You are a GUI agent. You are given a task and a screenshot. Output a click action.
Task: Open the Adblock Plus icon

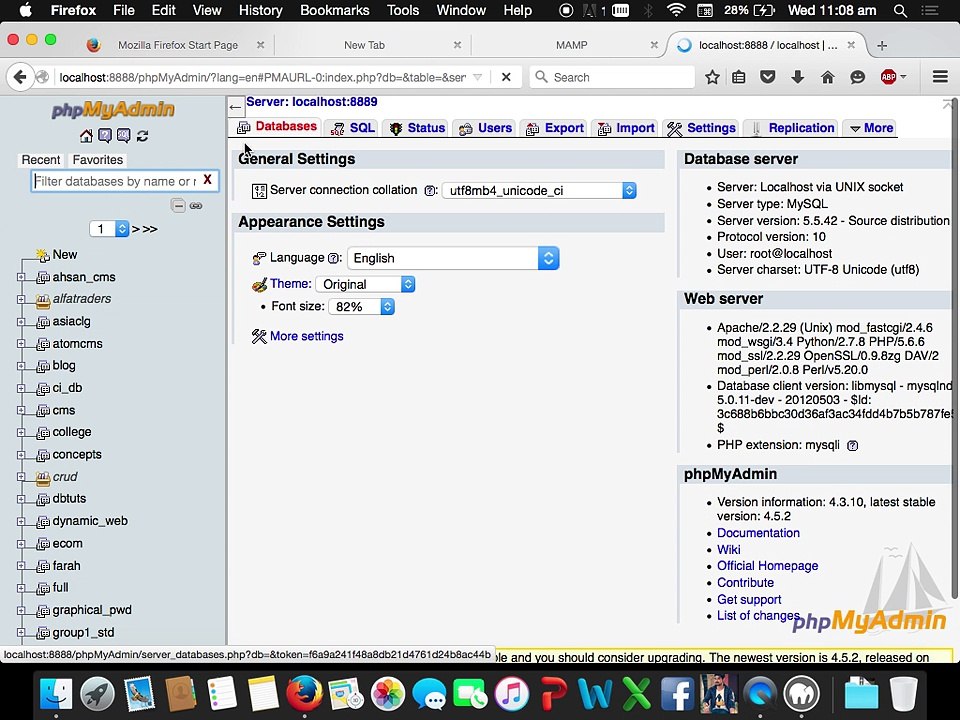tap(888, 77)
